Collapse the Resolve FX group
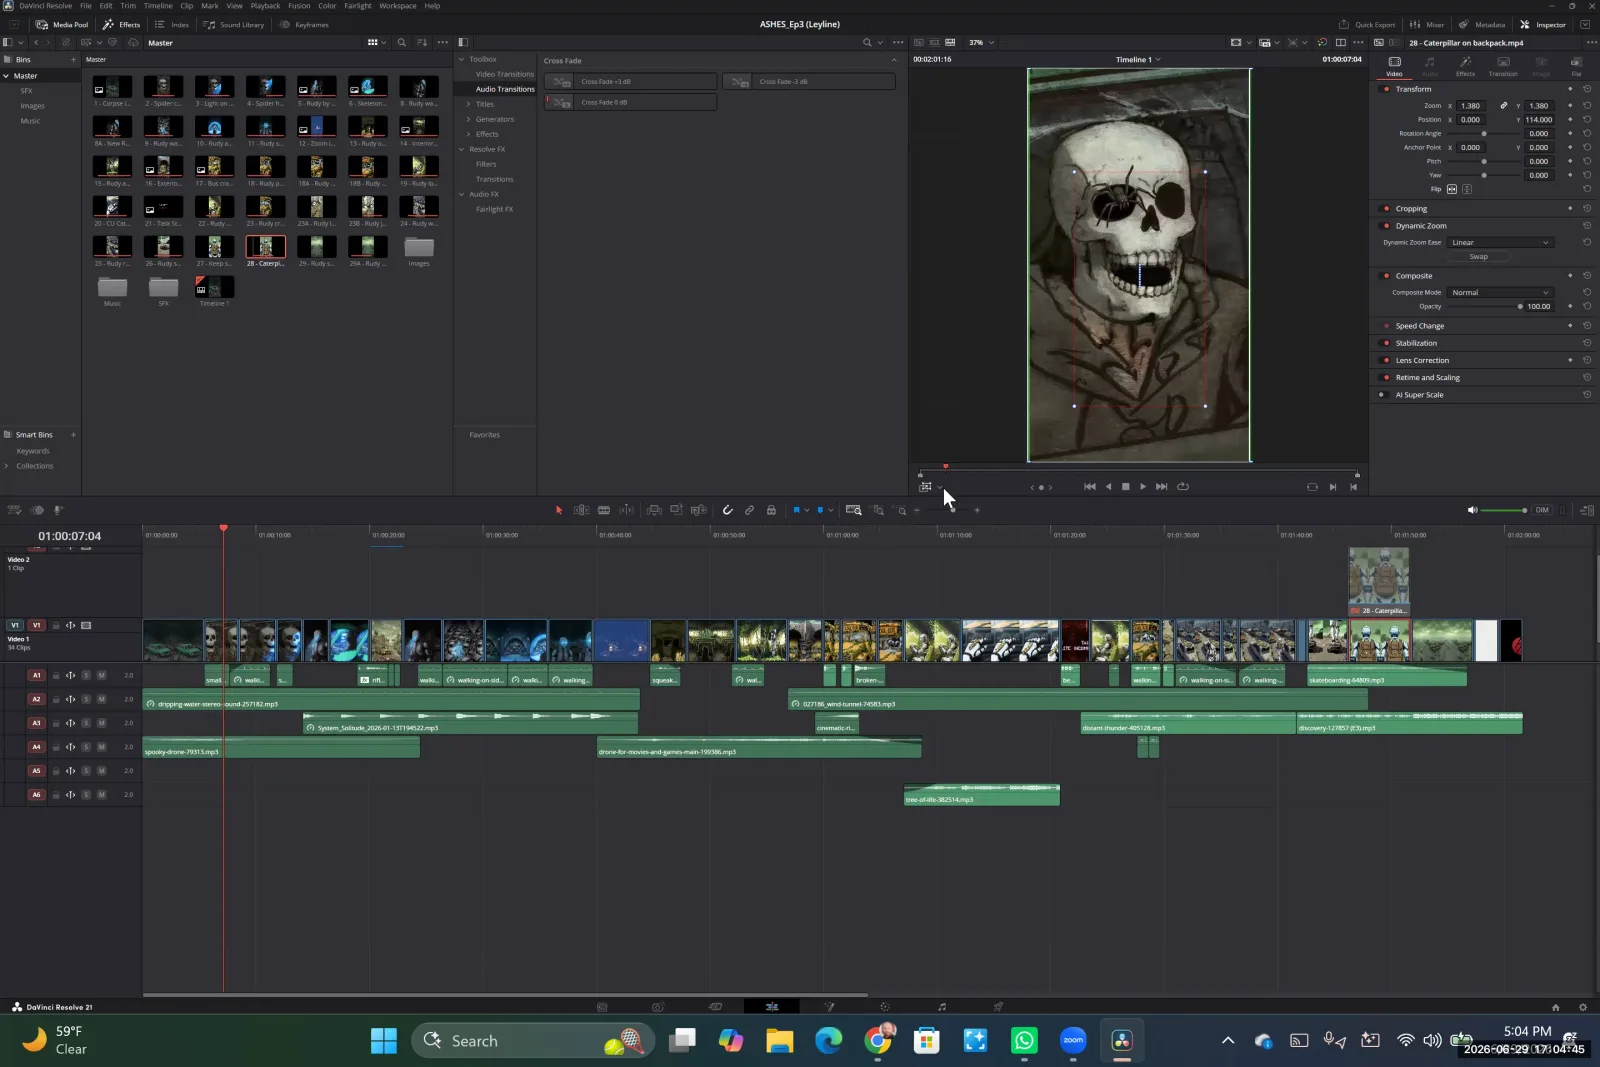 (461, 149)
